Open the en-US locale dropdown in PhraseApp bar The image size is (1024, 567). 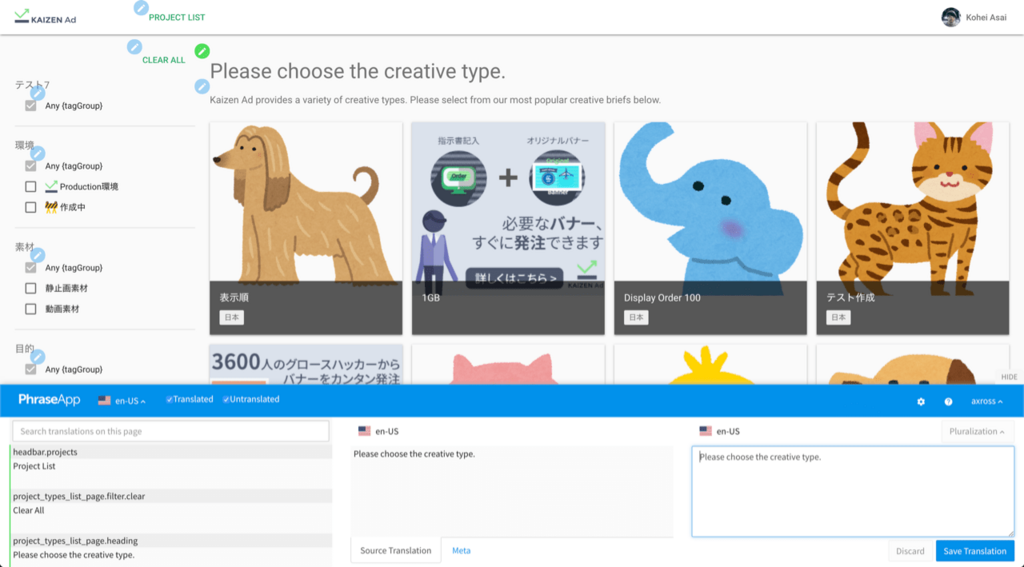tap(122, 400)
